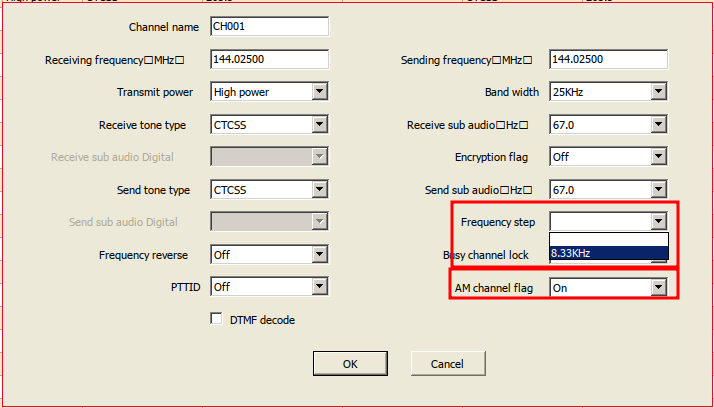Click the Channel name input field
Screen dimensions: 714x408
click(x=269, y=27)
